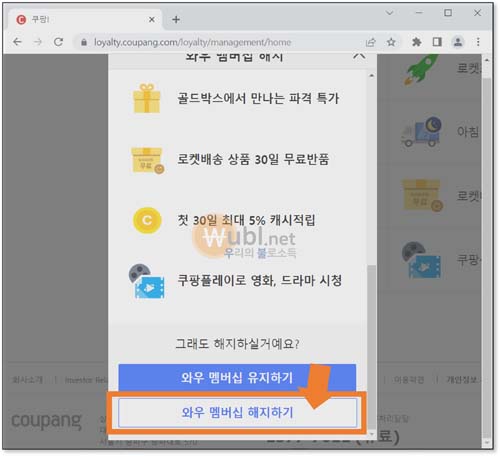Open 이용약관 footer link
Viewport: 500px width, 456px height.
[409, 380]
